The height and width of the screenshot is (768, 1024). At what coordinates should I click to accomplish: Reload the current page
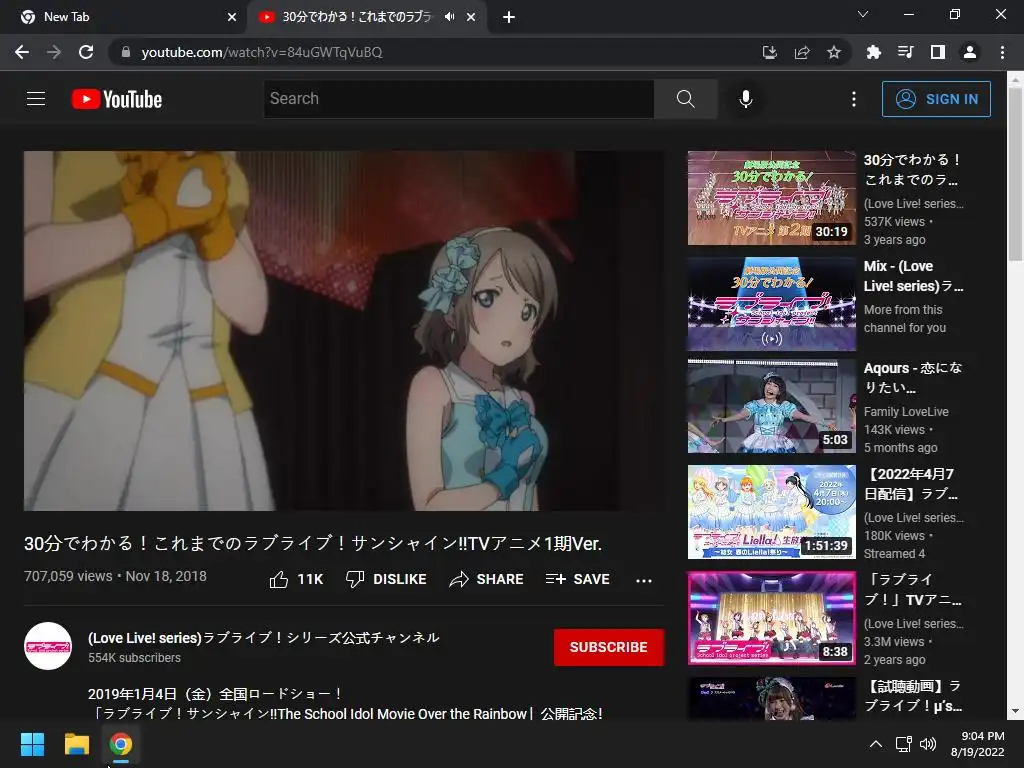click(86, 52)
